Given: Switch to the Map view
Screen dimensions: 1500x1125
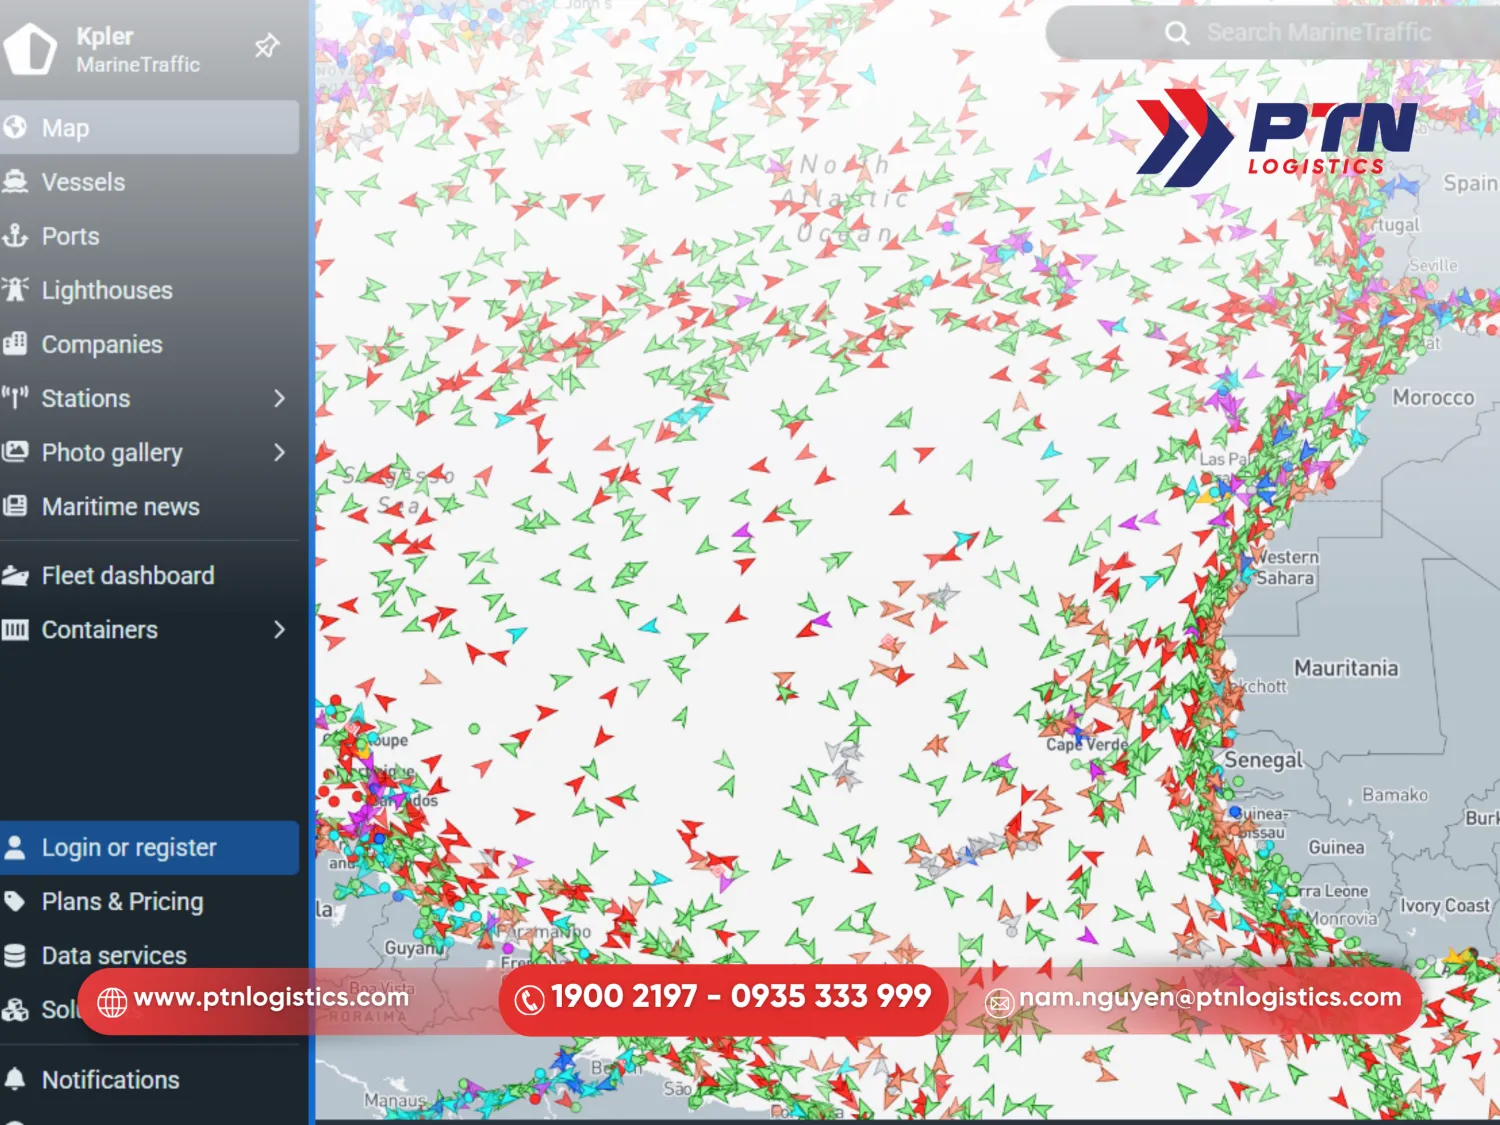Looking at the screenshot, I should [64, 127].
